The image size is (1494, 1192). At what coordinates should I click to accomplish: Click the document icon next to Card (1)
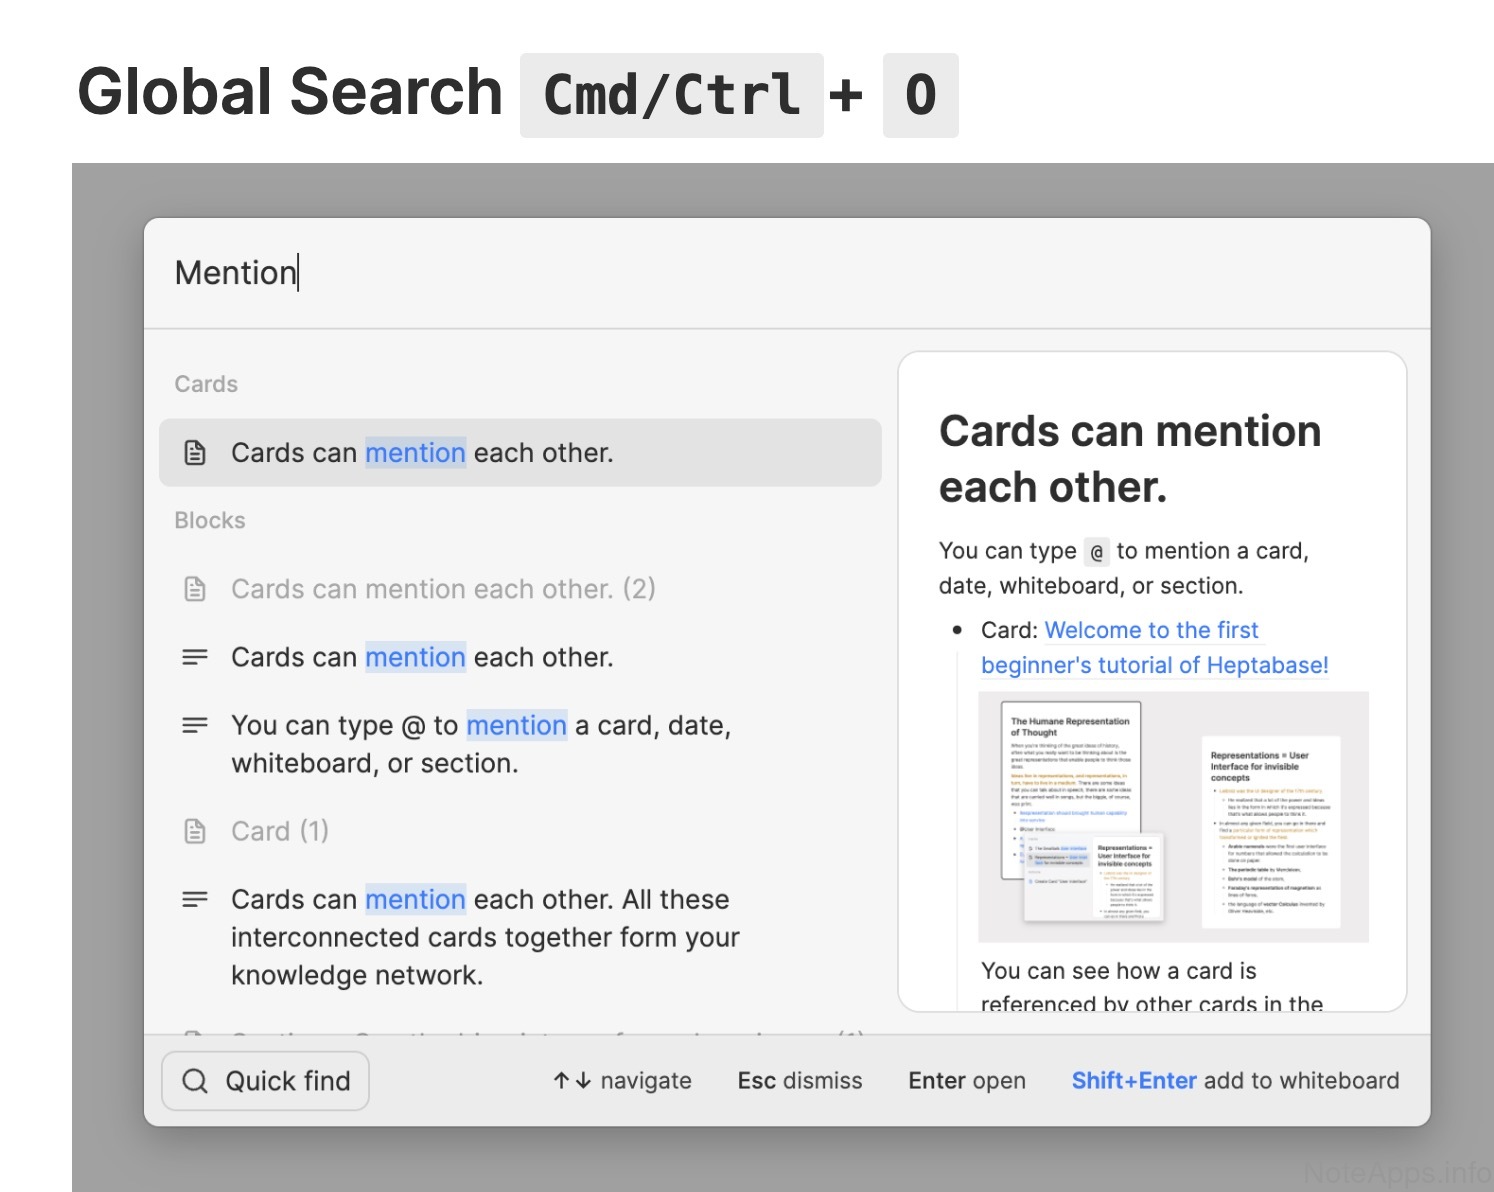tap(195, 831)
